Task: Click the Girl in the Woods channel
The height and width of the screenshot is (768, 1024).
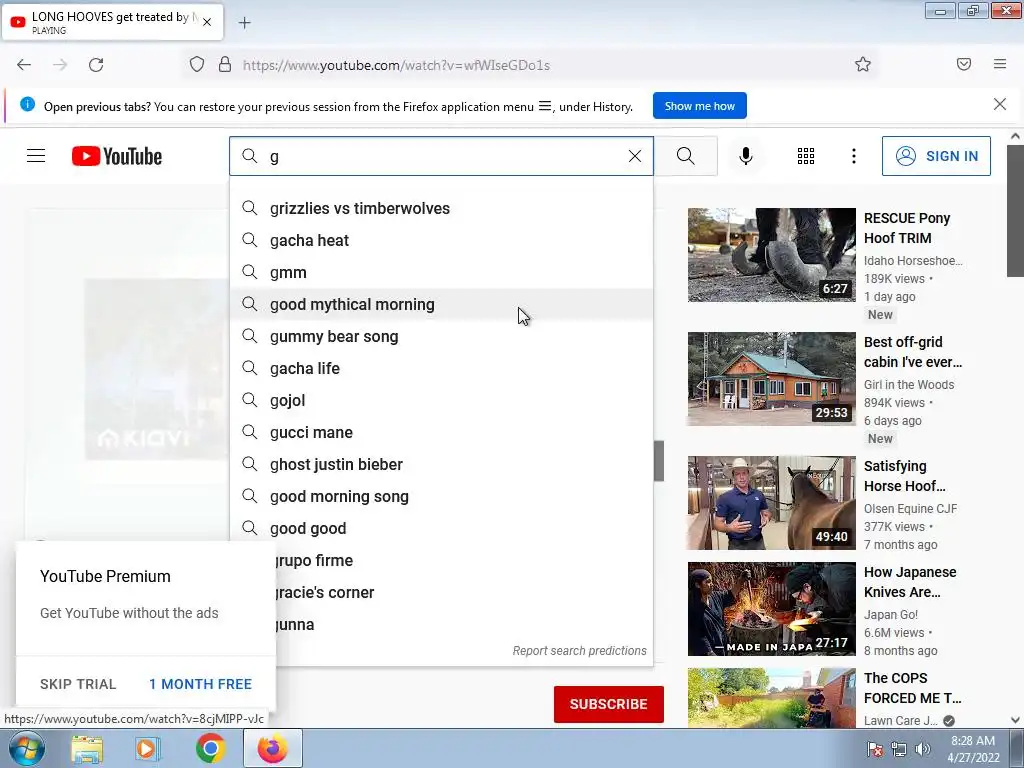Action: (908, 385)
